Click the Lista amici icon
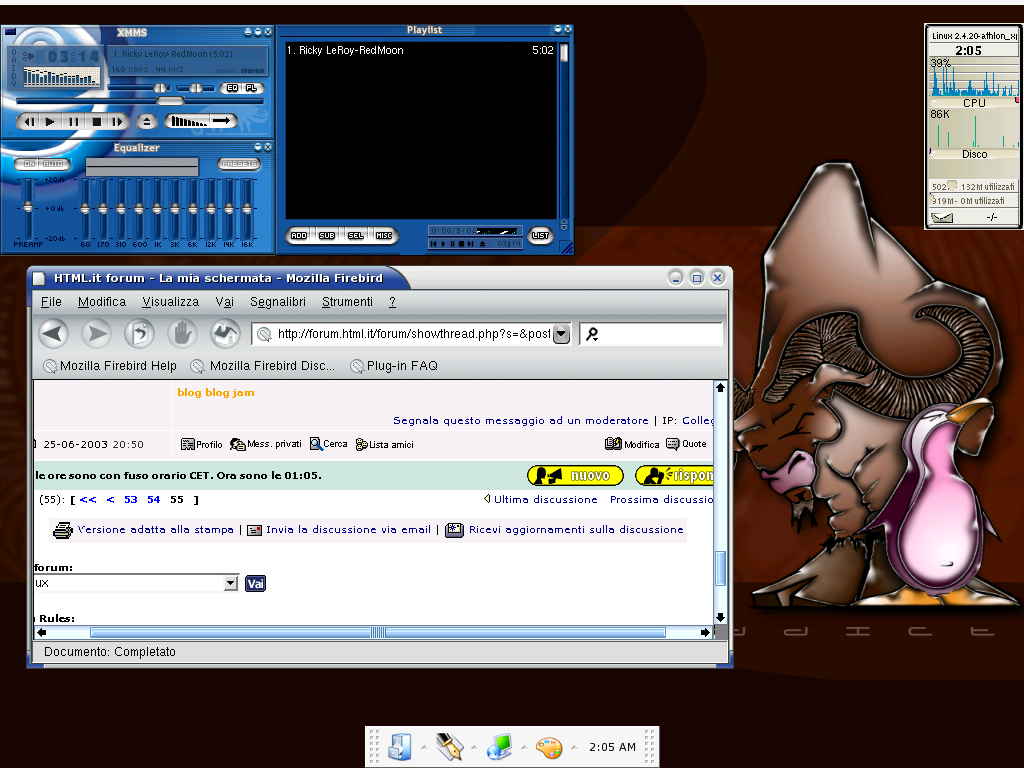This screenshot has height=768, width=1024. (x=385, y=444)
